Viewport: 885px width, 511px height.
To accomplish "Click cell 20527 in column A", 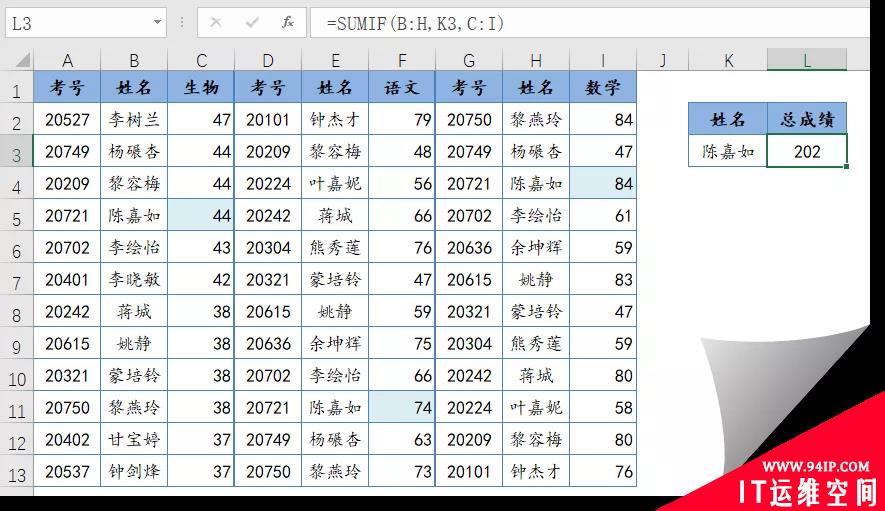I will click(x=67, y=119).
